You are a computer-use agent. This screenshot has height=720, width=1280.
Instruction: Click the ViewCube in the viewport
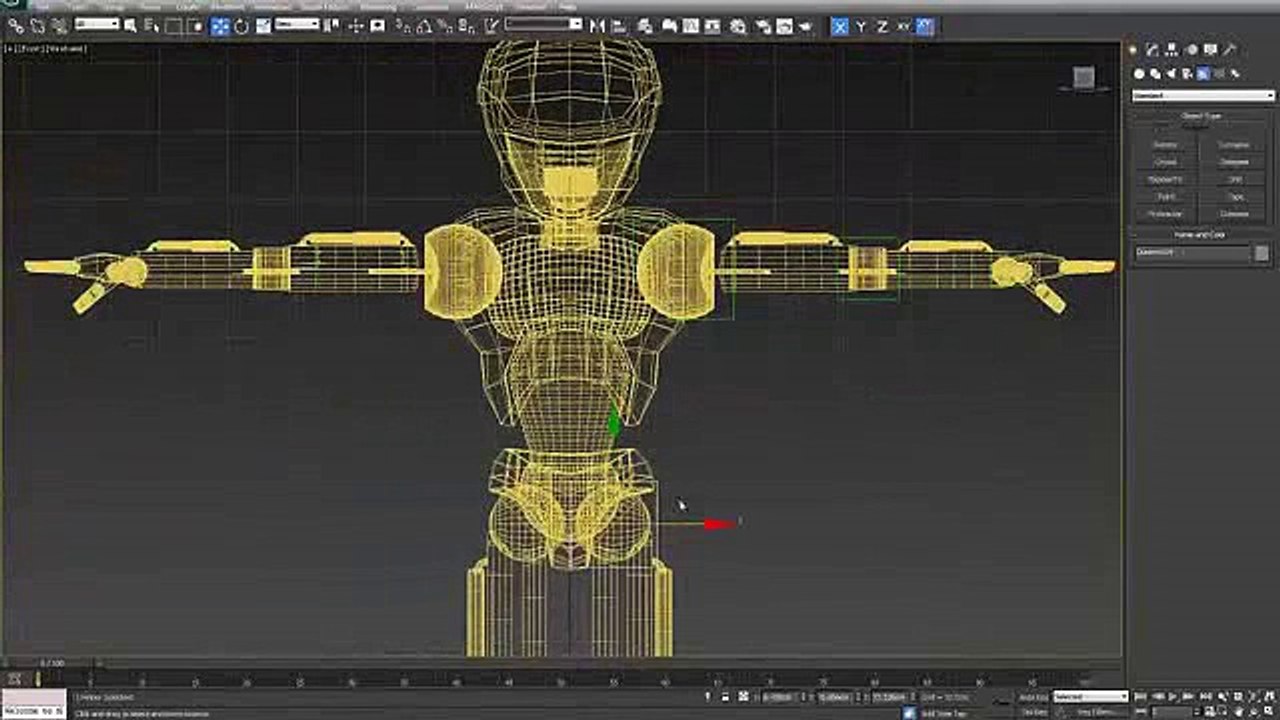(1083, 78)
